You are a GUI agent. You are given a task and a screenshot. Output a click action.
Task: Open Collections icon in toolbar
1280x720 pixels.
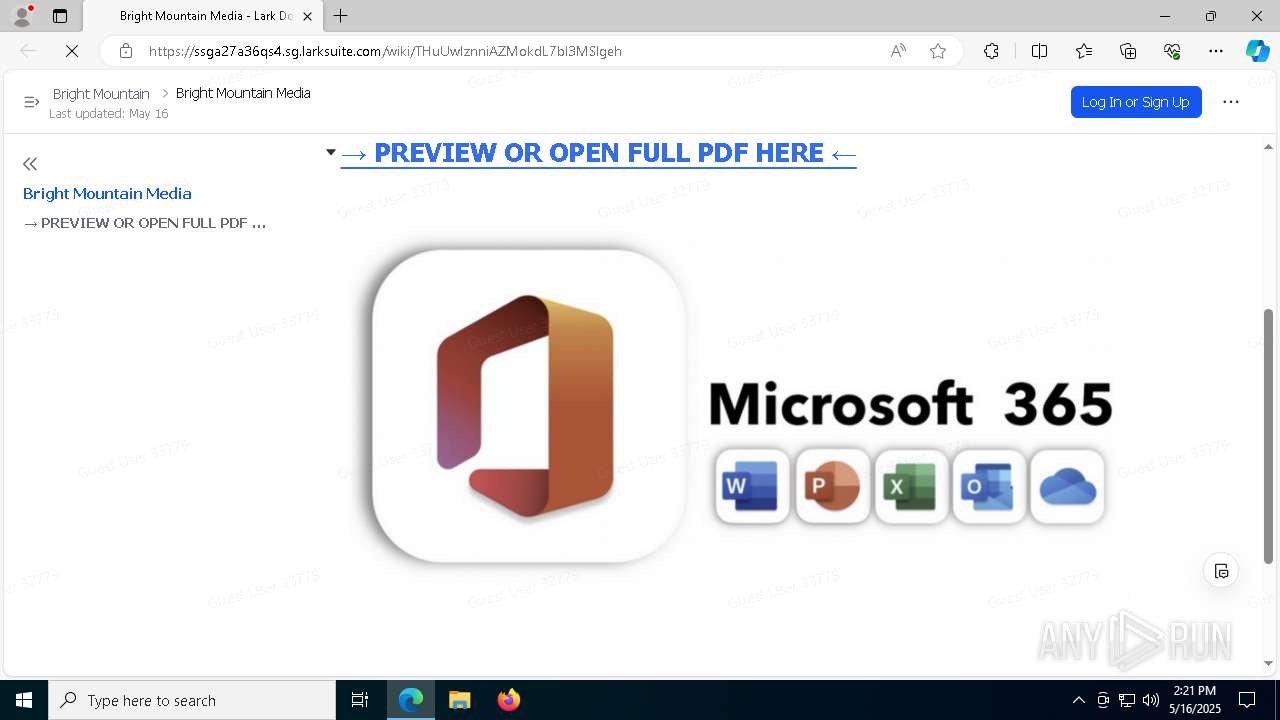point(1128,51)
